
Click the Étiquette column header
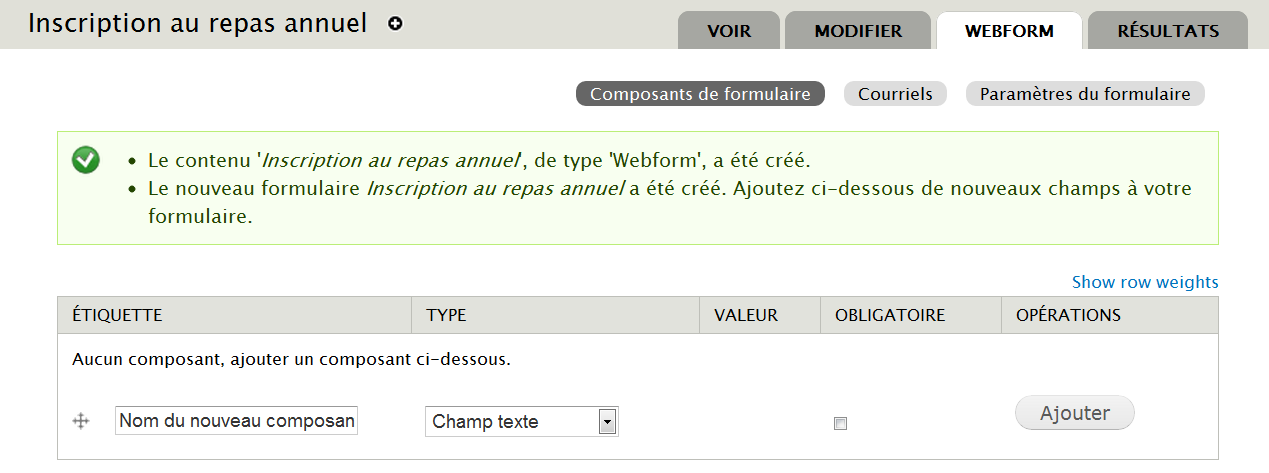click(x=117, y=315)
